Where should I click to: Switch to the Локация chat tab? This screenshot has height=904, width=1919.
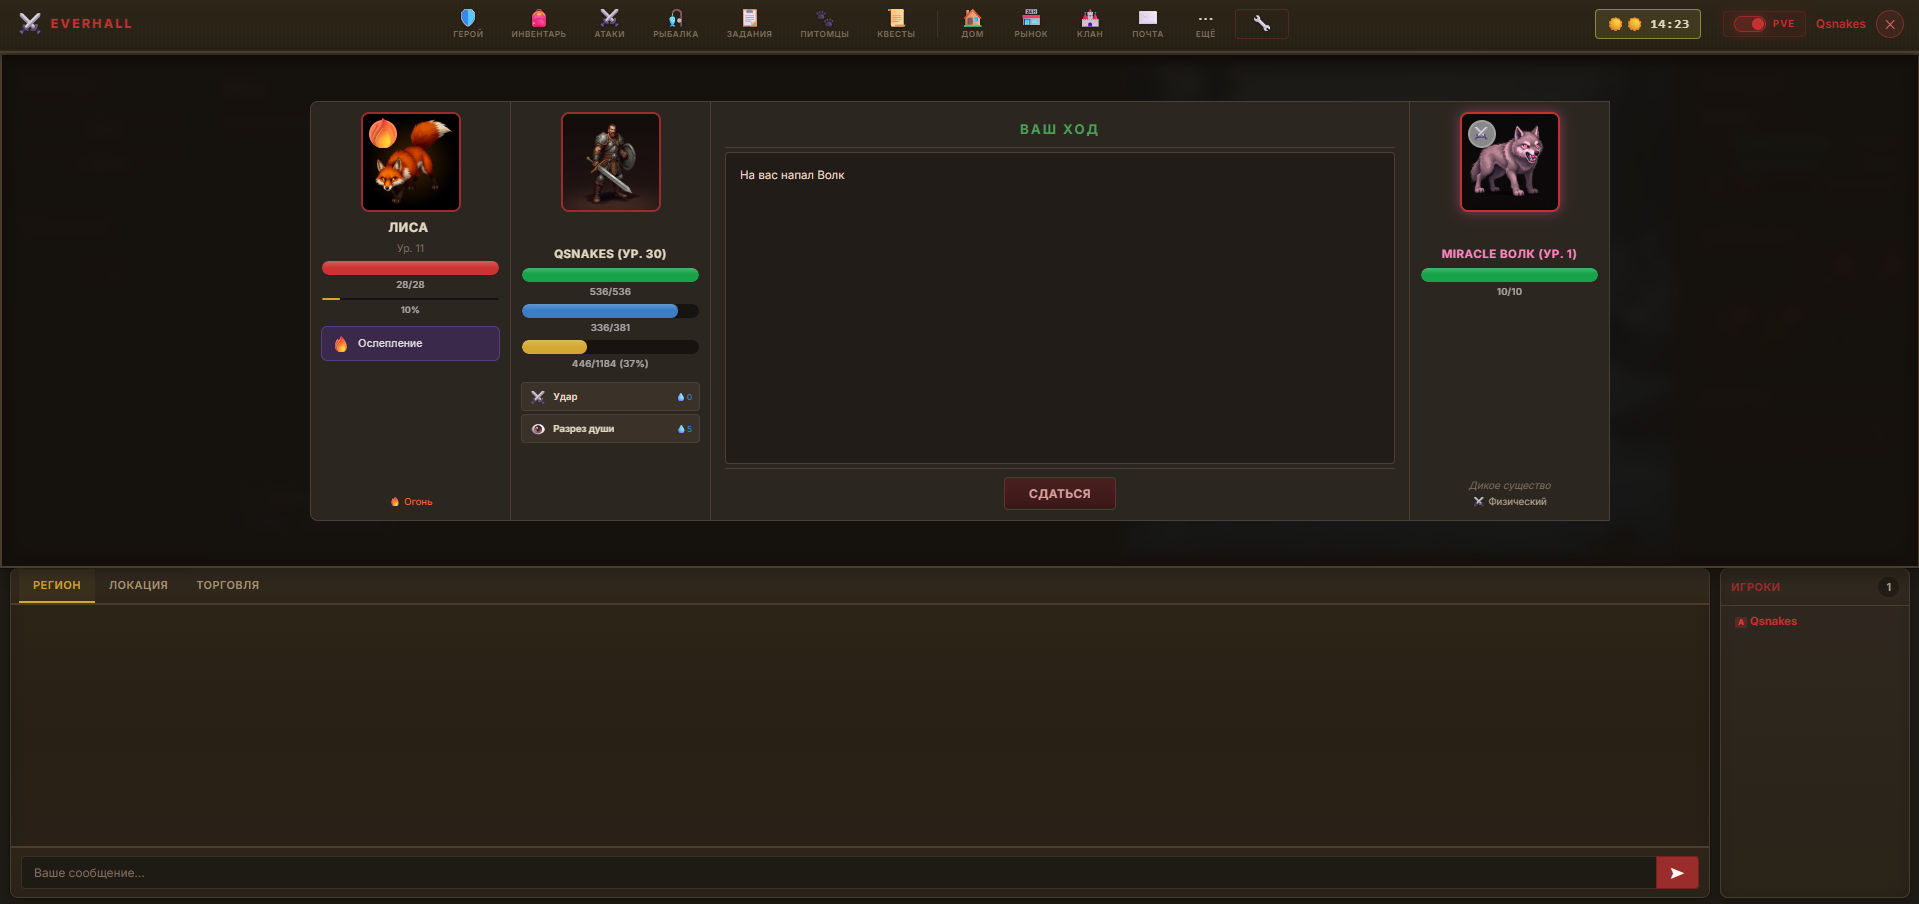pyautogui.click(x=138, y=586)
